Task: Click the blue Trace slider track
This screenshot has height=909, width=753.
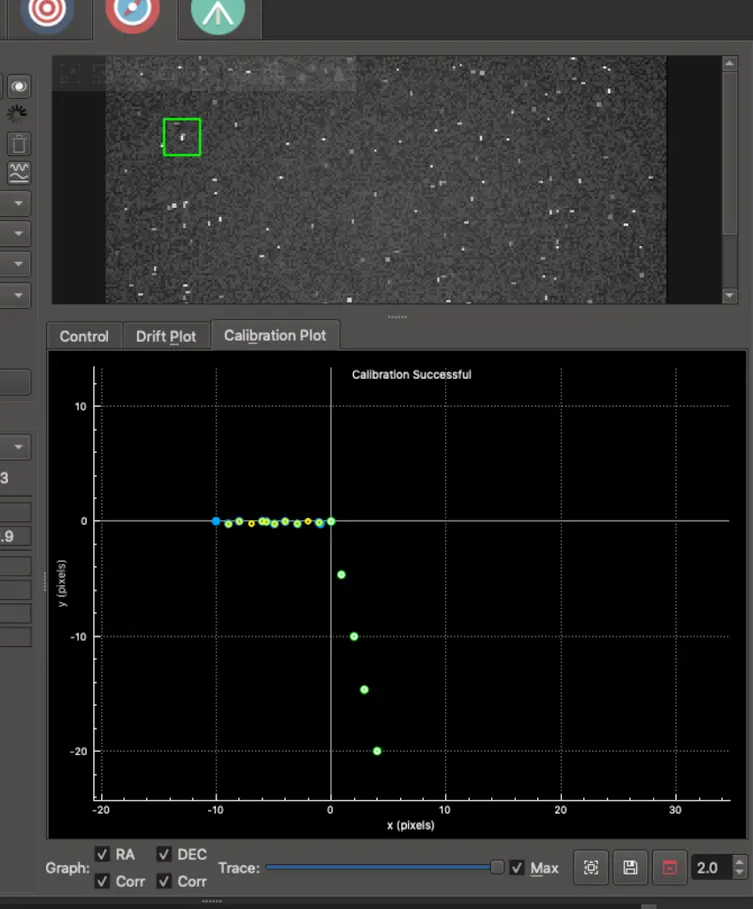Action: point(378,867)
